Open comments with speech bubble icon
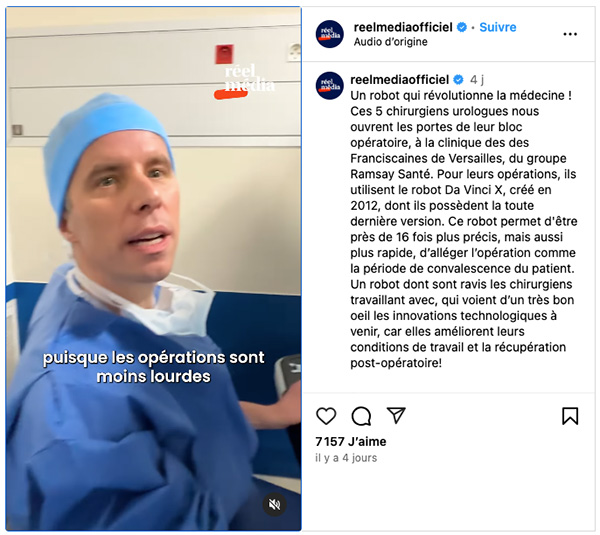600x535 pixels. point(361,416)
